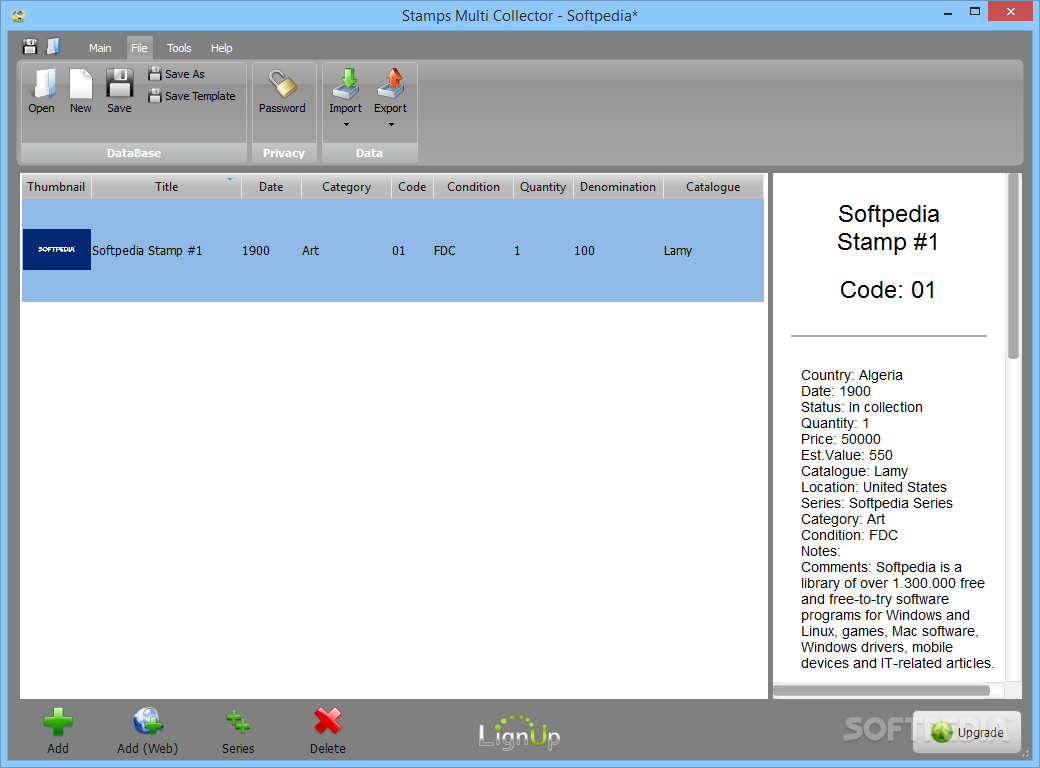The image size is (1040, 768).
Task: Sort by Catalogue column header
Action: [713, 187]
